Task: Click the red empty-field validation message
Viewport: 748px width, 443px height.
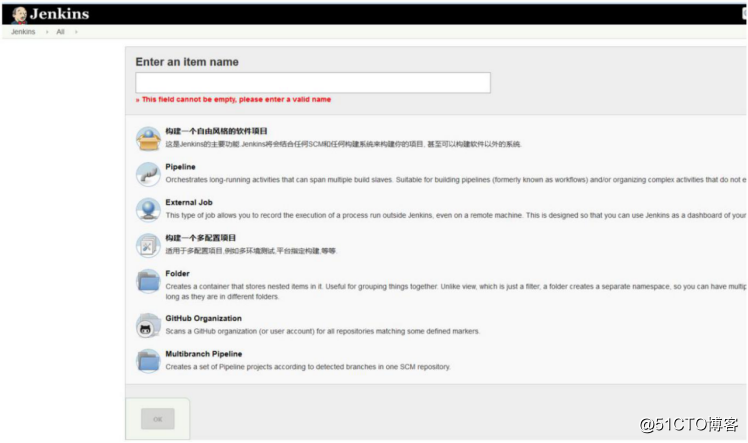Action: coord(233,99)
